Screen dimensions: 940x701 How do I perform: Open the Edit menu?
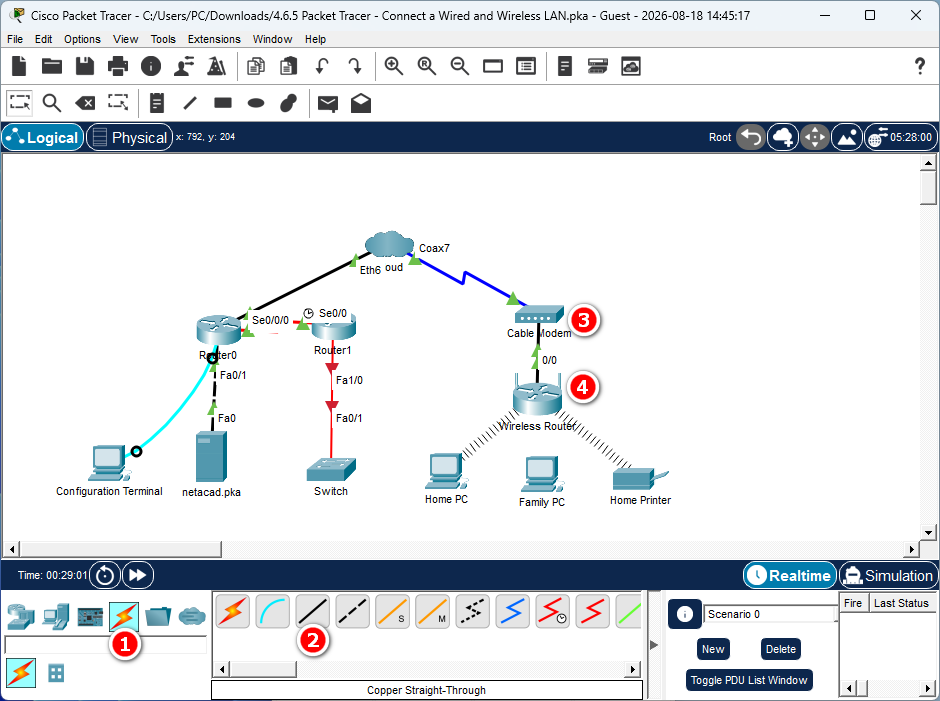[43, 39]
